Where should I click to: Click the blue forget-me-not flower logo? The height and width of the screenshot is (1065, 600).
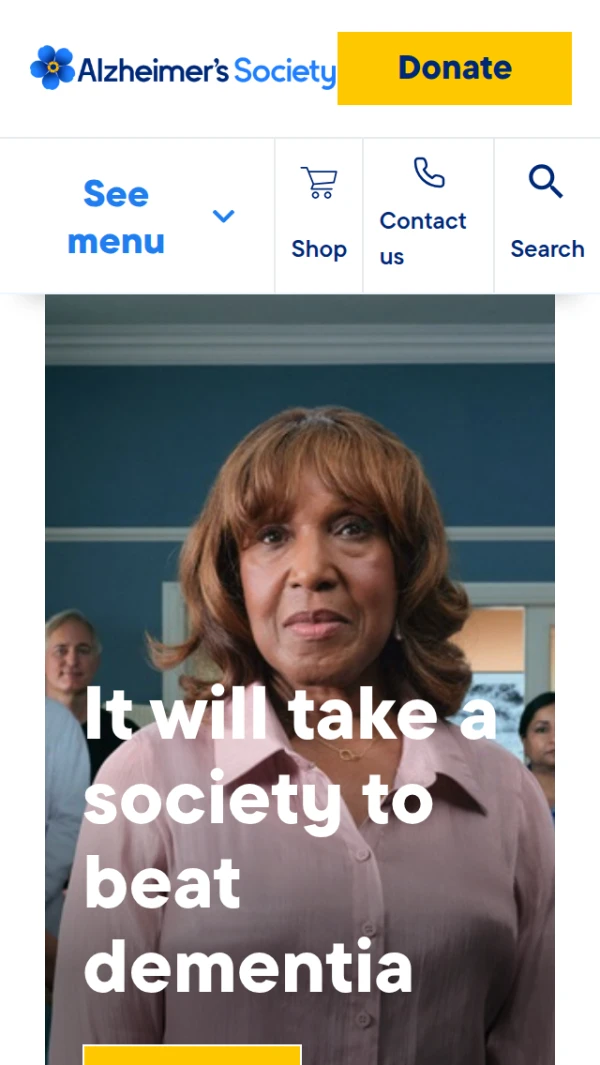pos(52,67)
